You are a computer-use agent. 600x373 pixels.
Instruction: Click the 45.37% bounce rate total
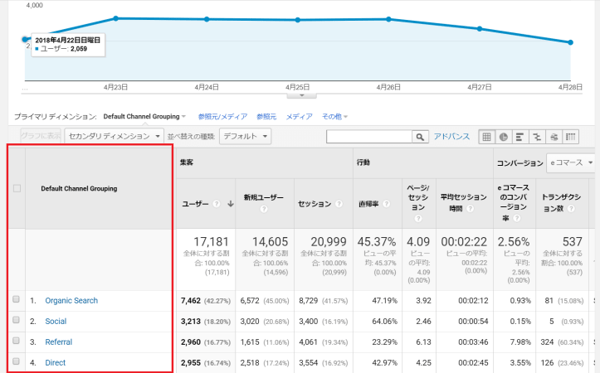(x=377, y=242)
